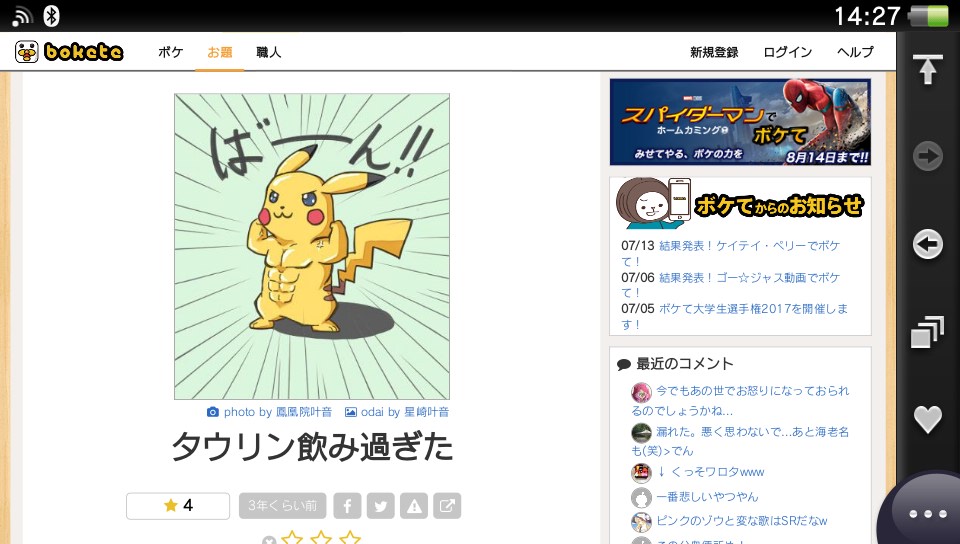The height and width of the screenshot is (544, 960).
Task: Click the avatar beside 一番悲しいやつやん comment
Action: click(x=641, y=497)
